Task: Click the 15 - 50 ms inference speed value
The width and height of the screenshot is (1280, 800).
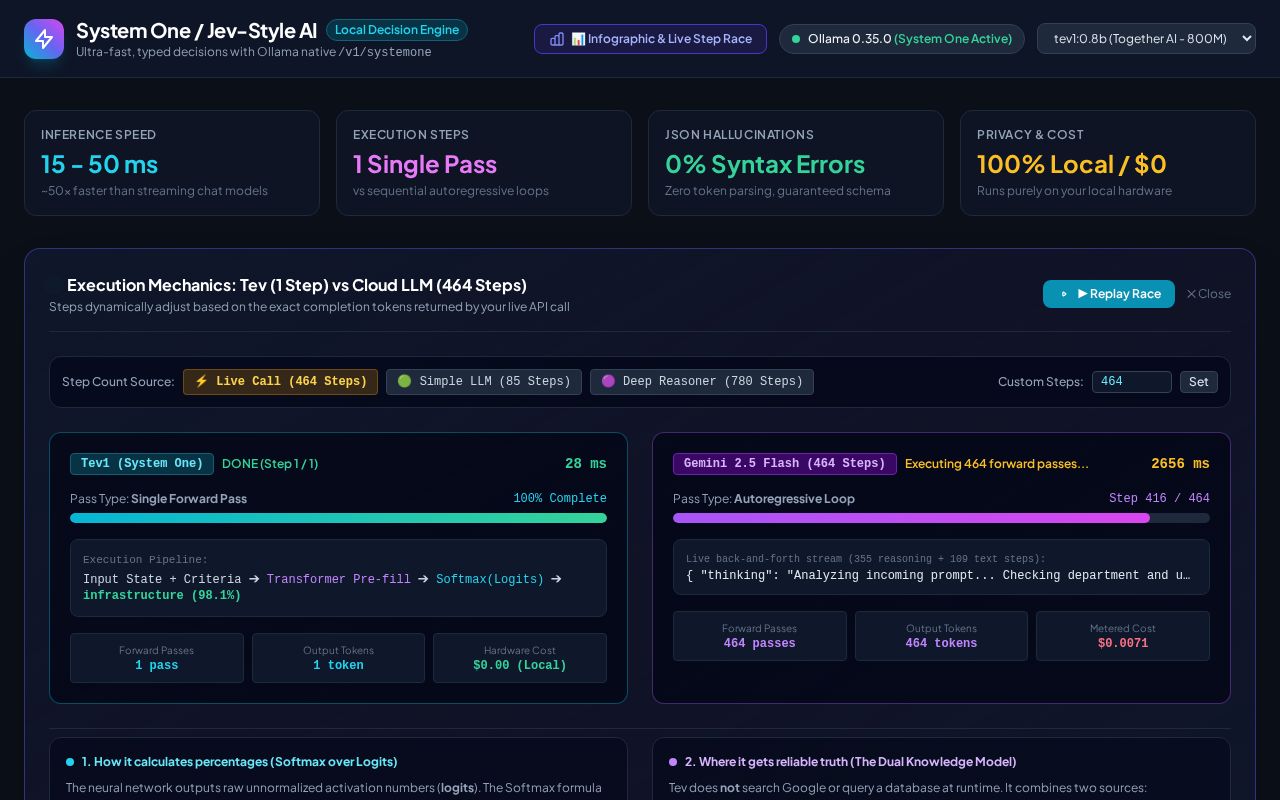Action: coord(100,164)
